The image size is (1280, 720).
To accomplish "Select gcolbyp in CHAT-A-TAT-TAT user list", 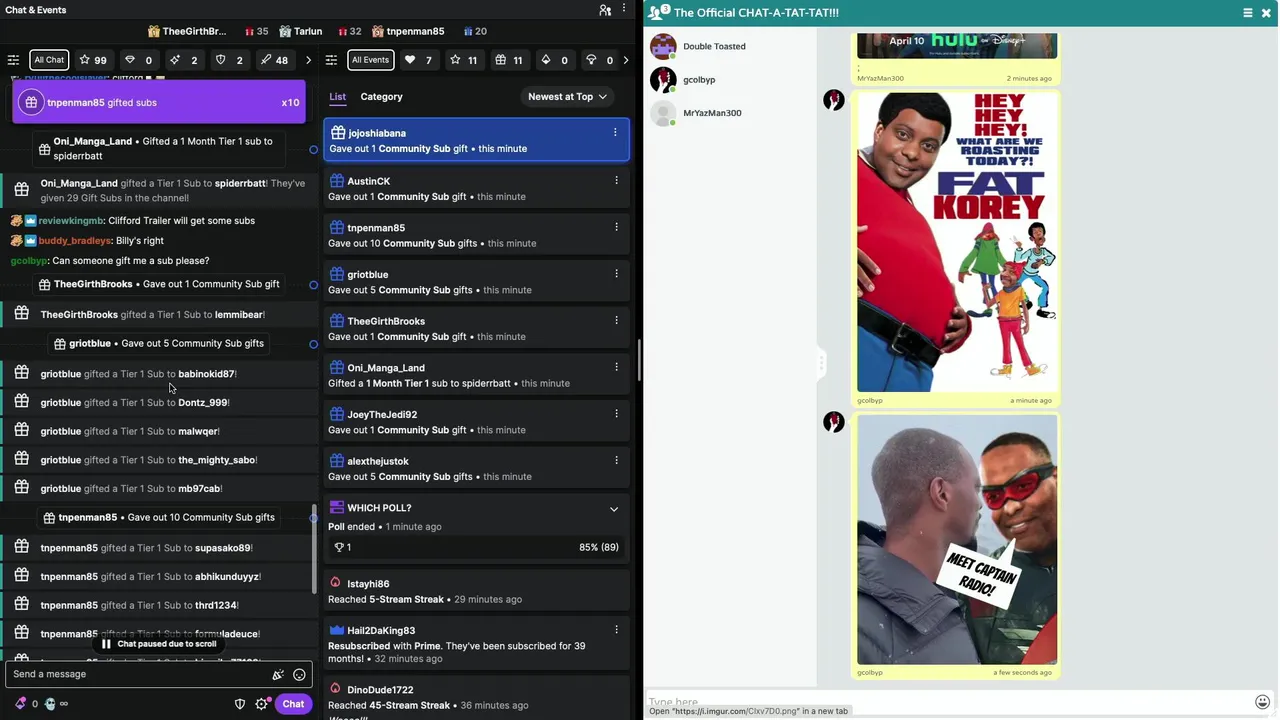I will click(x=699, y=79).
